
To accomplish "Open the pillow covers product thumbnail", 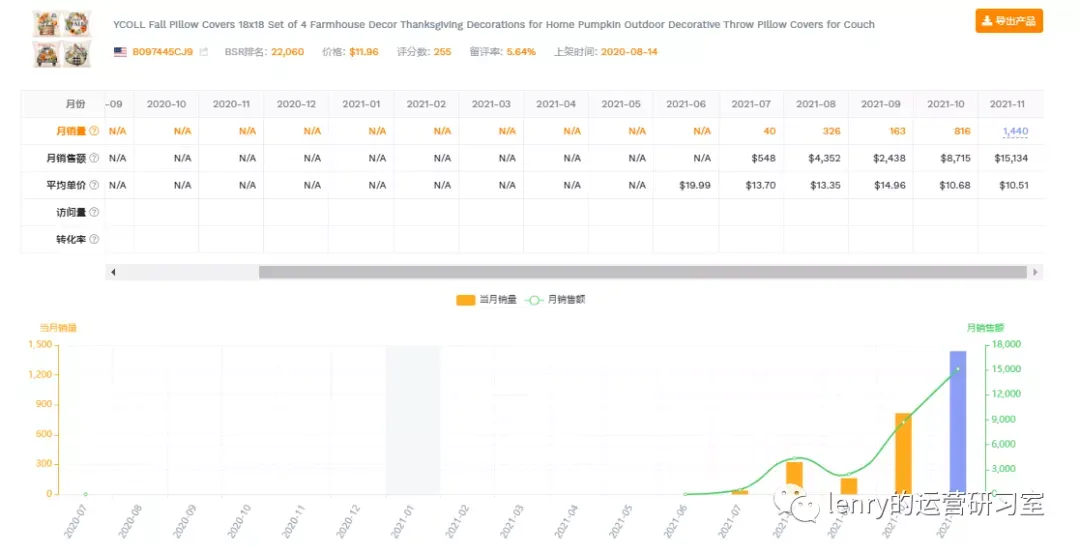I will 62,39.
